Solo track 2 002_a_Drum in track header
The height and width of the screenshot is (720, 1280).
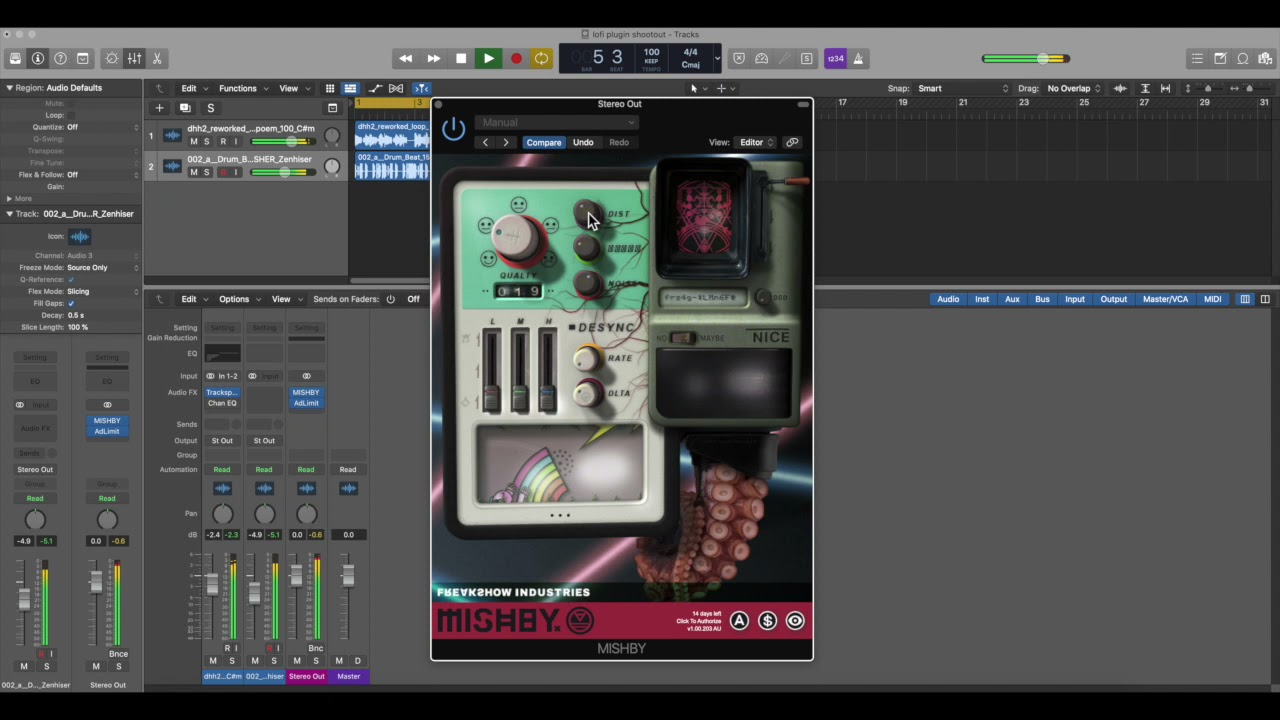pyautogui.click(x=207, y=172)
